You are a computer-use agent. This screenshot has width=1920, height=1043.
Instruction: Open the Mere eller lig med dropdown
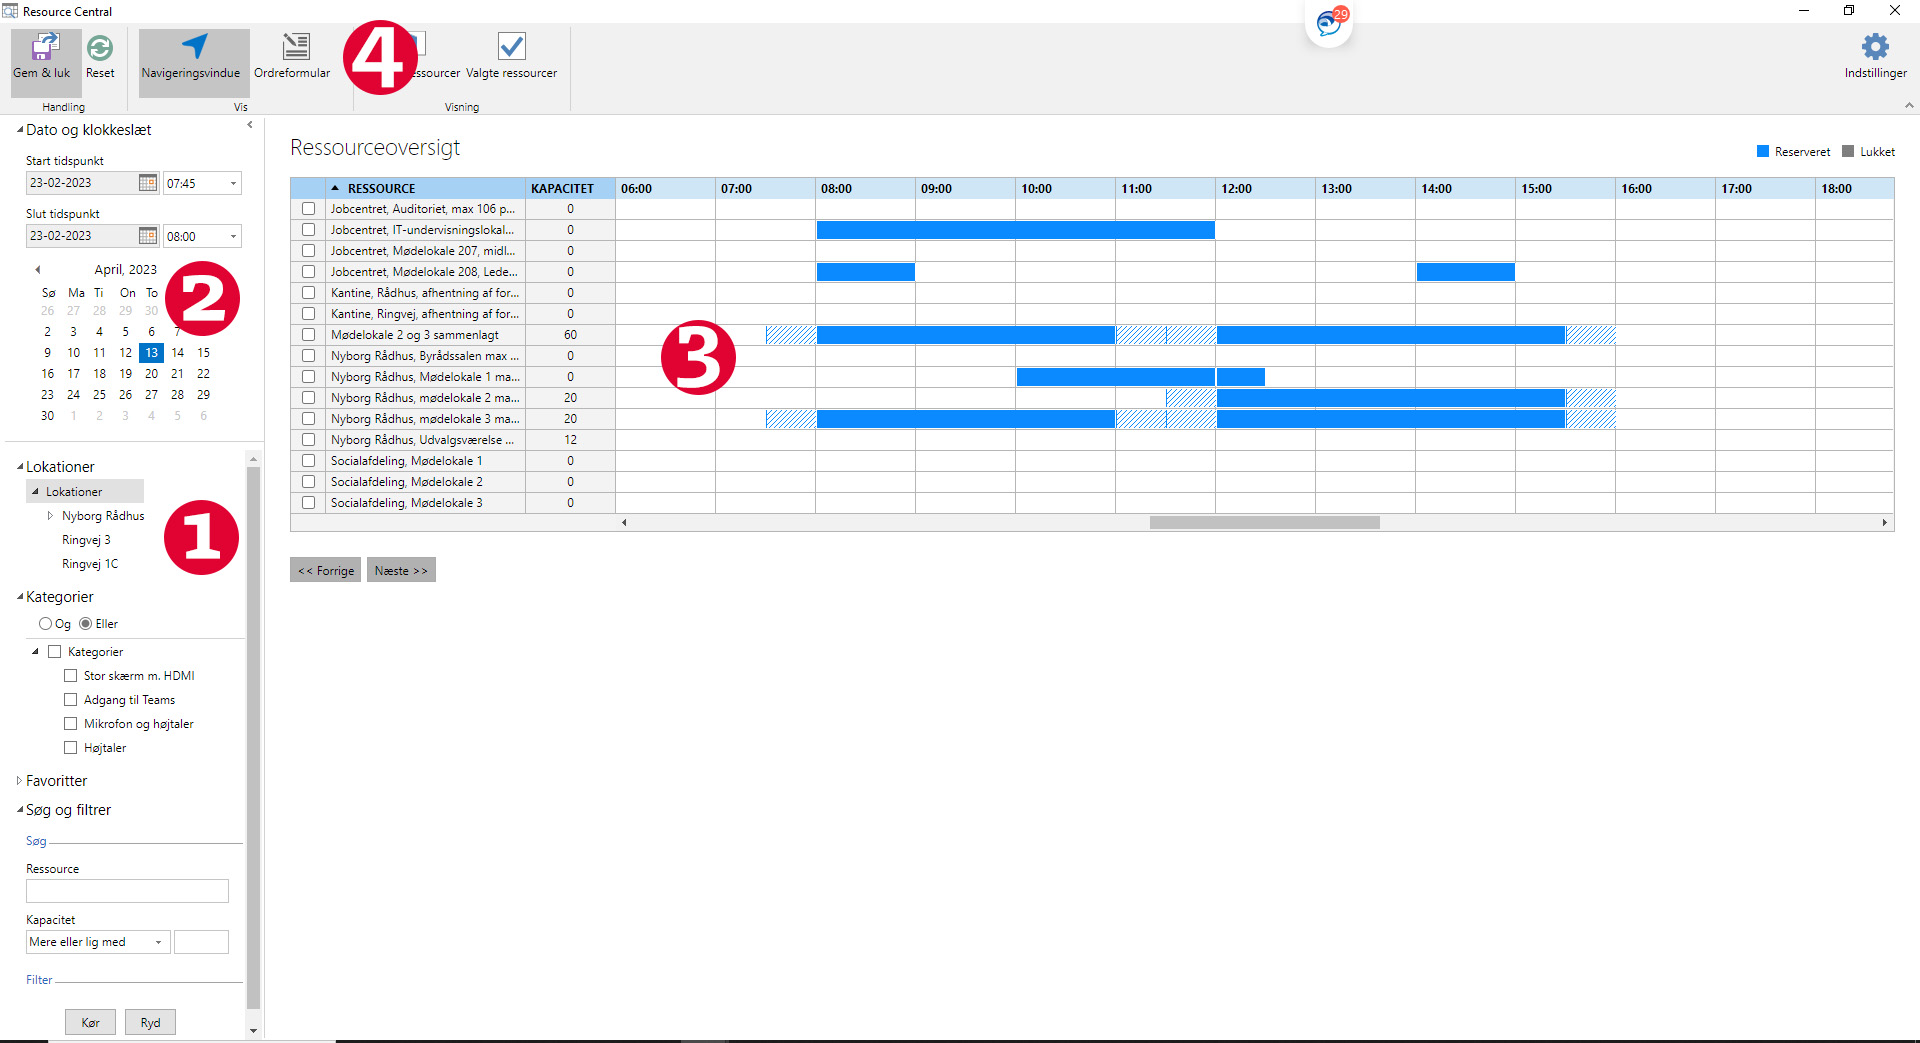(158, 942)
